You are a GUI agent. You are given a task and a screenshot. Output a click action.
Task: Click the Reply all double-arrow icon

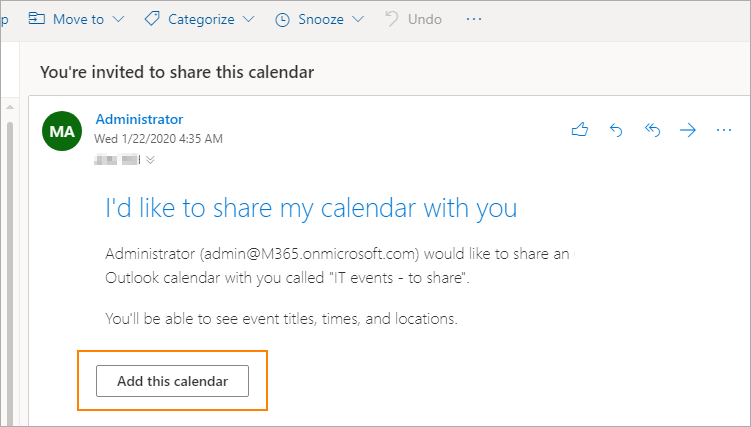[x=652, y=130]
